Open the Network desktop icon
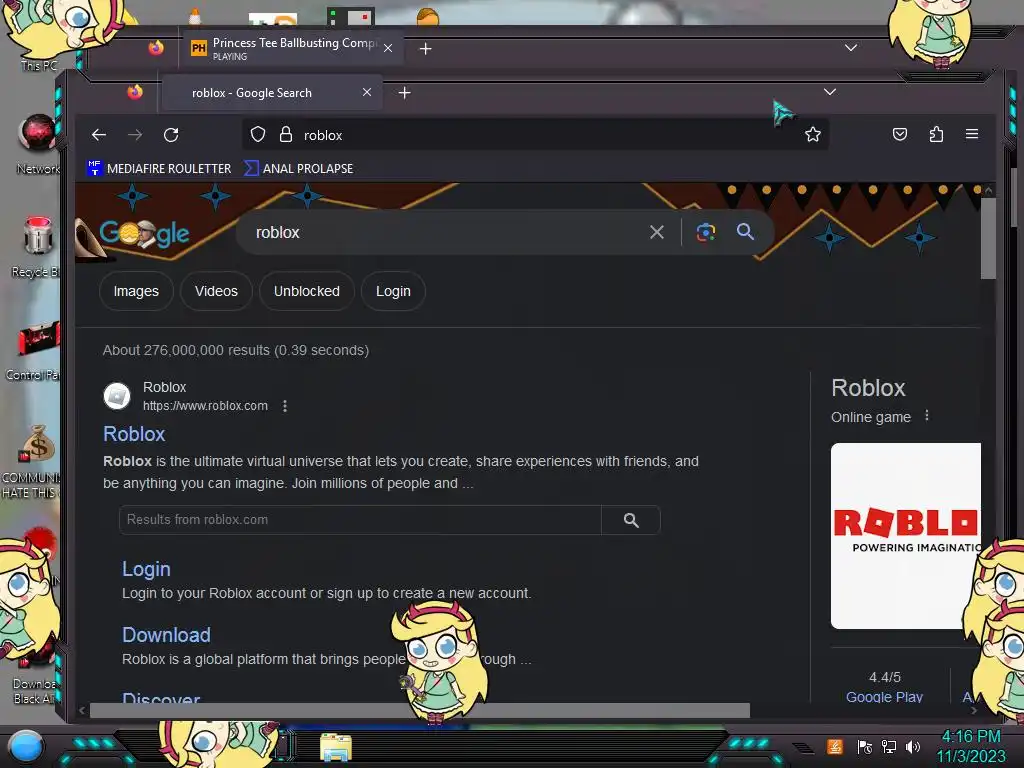 click(x=37, y=145)
